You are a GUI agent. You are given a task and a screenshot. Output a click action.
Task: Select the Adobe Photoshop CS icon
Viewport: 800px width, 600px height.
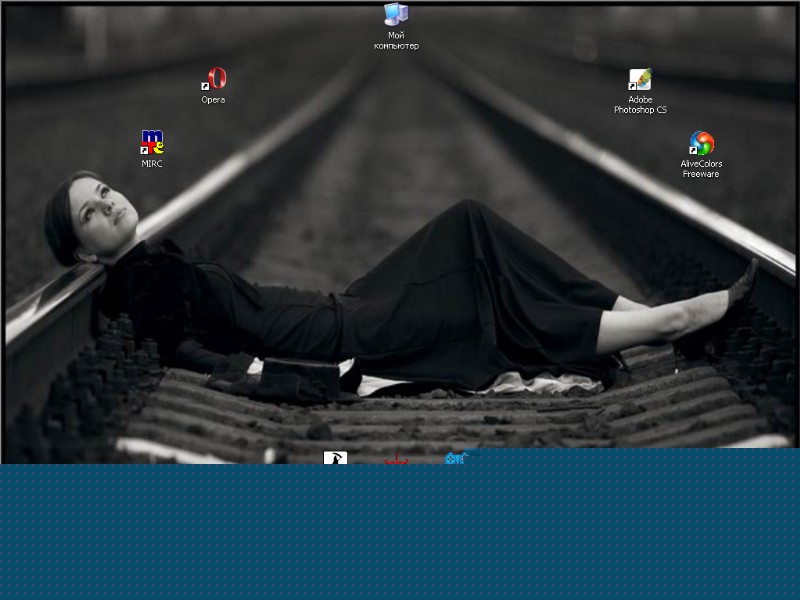click(x=640, y=80)
